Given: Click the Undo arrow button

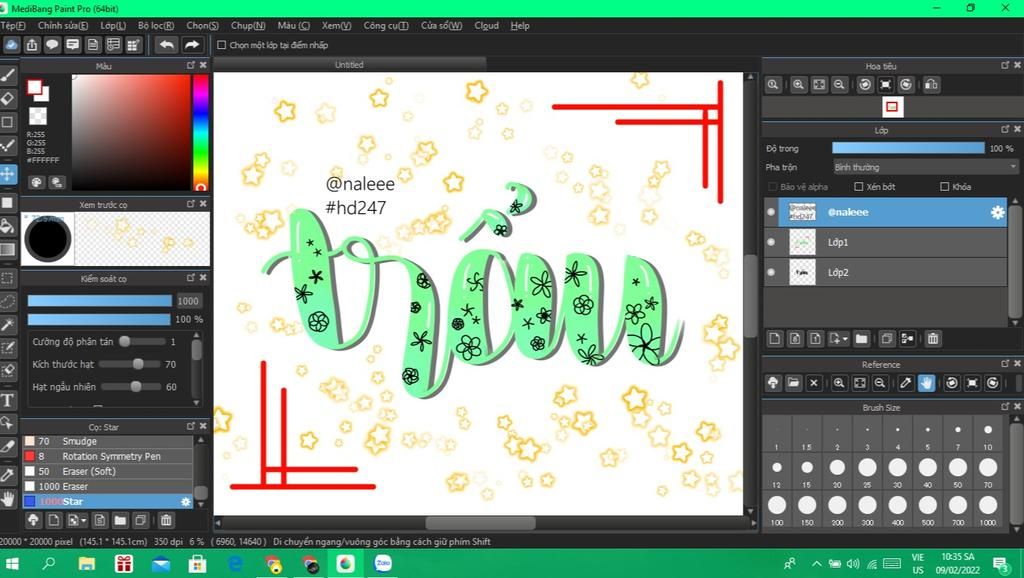Looking at the screenshot, I should coord(167,44).
